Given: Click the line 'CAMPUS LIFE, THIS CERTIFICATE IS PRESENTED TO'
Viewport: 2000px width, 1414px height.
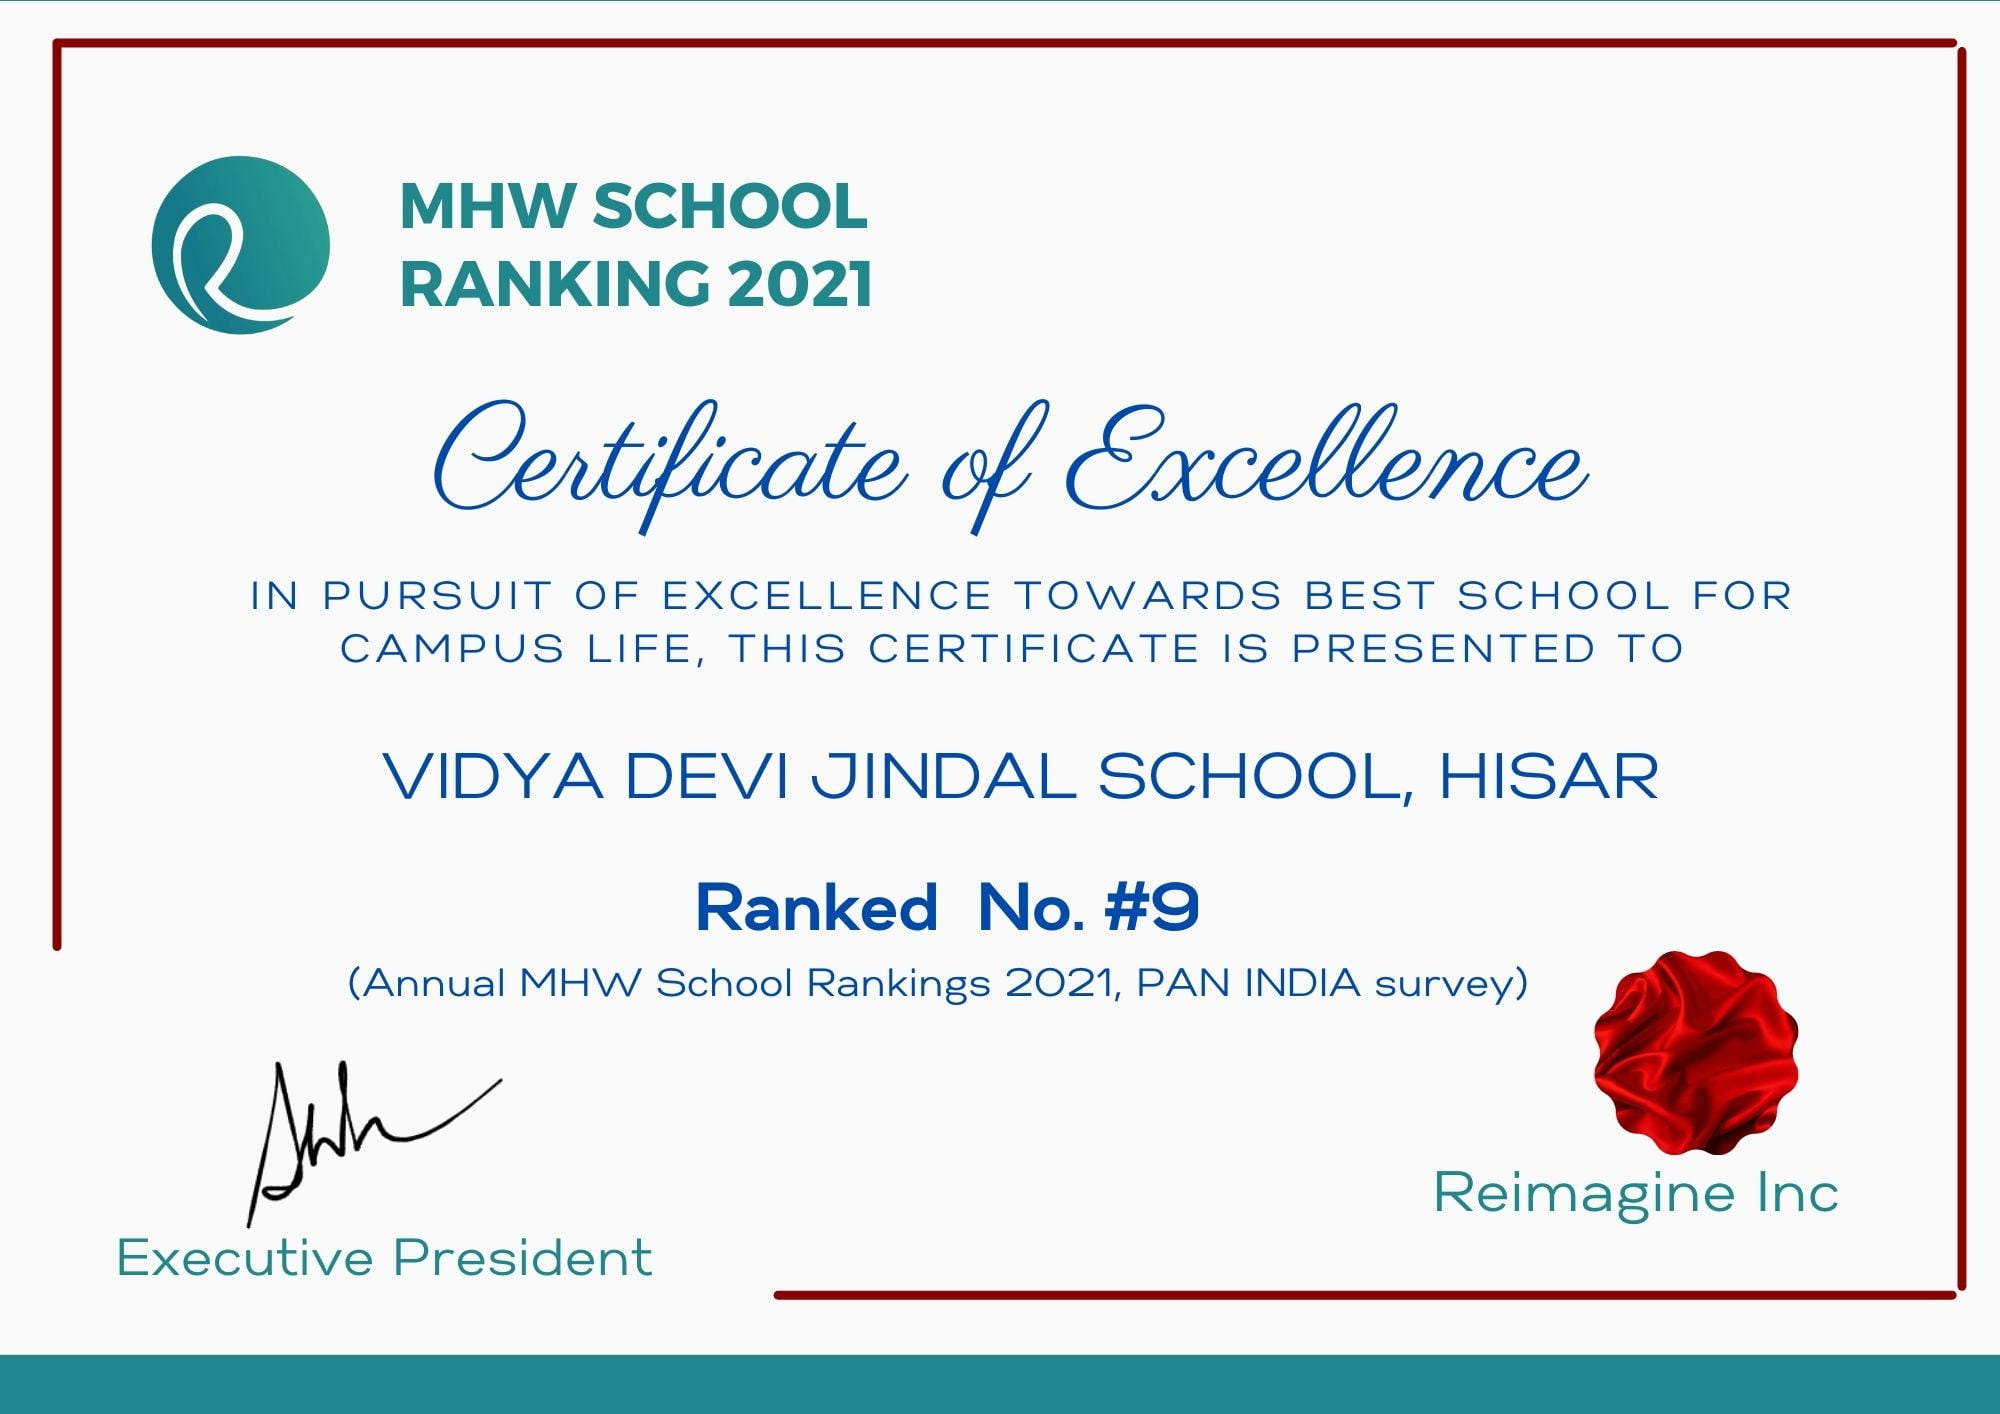Looking at the screenshot, I should tap(1012, 649).
